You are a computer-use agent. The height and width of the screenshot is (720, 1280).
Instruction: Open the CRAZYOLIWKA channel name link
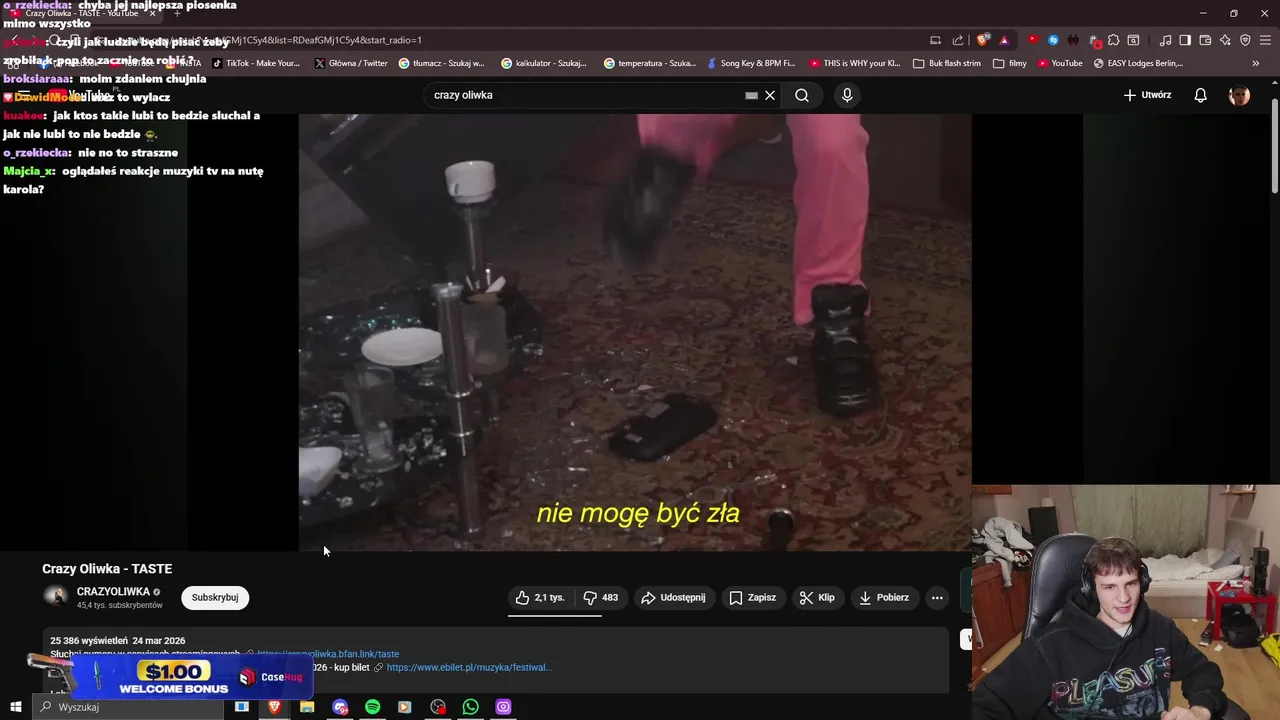point(113,592)
